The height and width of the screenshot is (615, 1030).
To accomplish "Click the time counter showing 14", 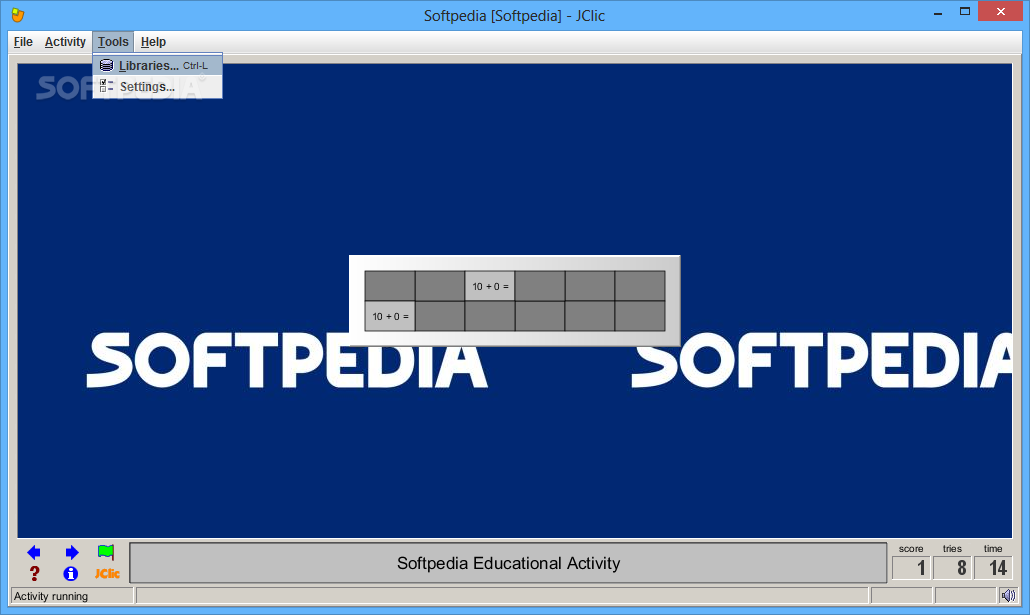I will [x=993, y=568].
